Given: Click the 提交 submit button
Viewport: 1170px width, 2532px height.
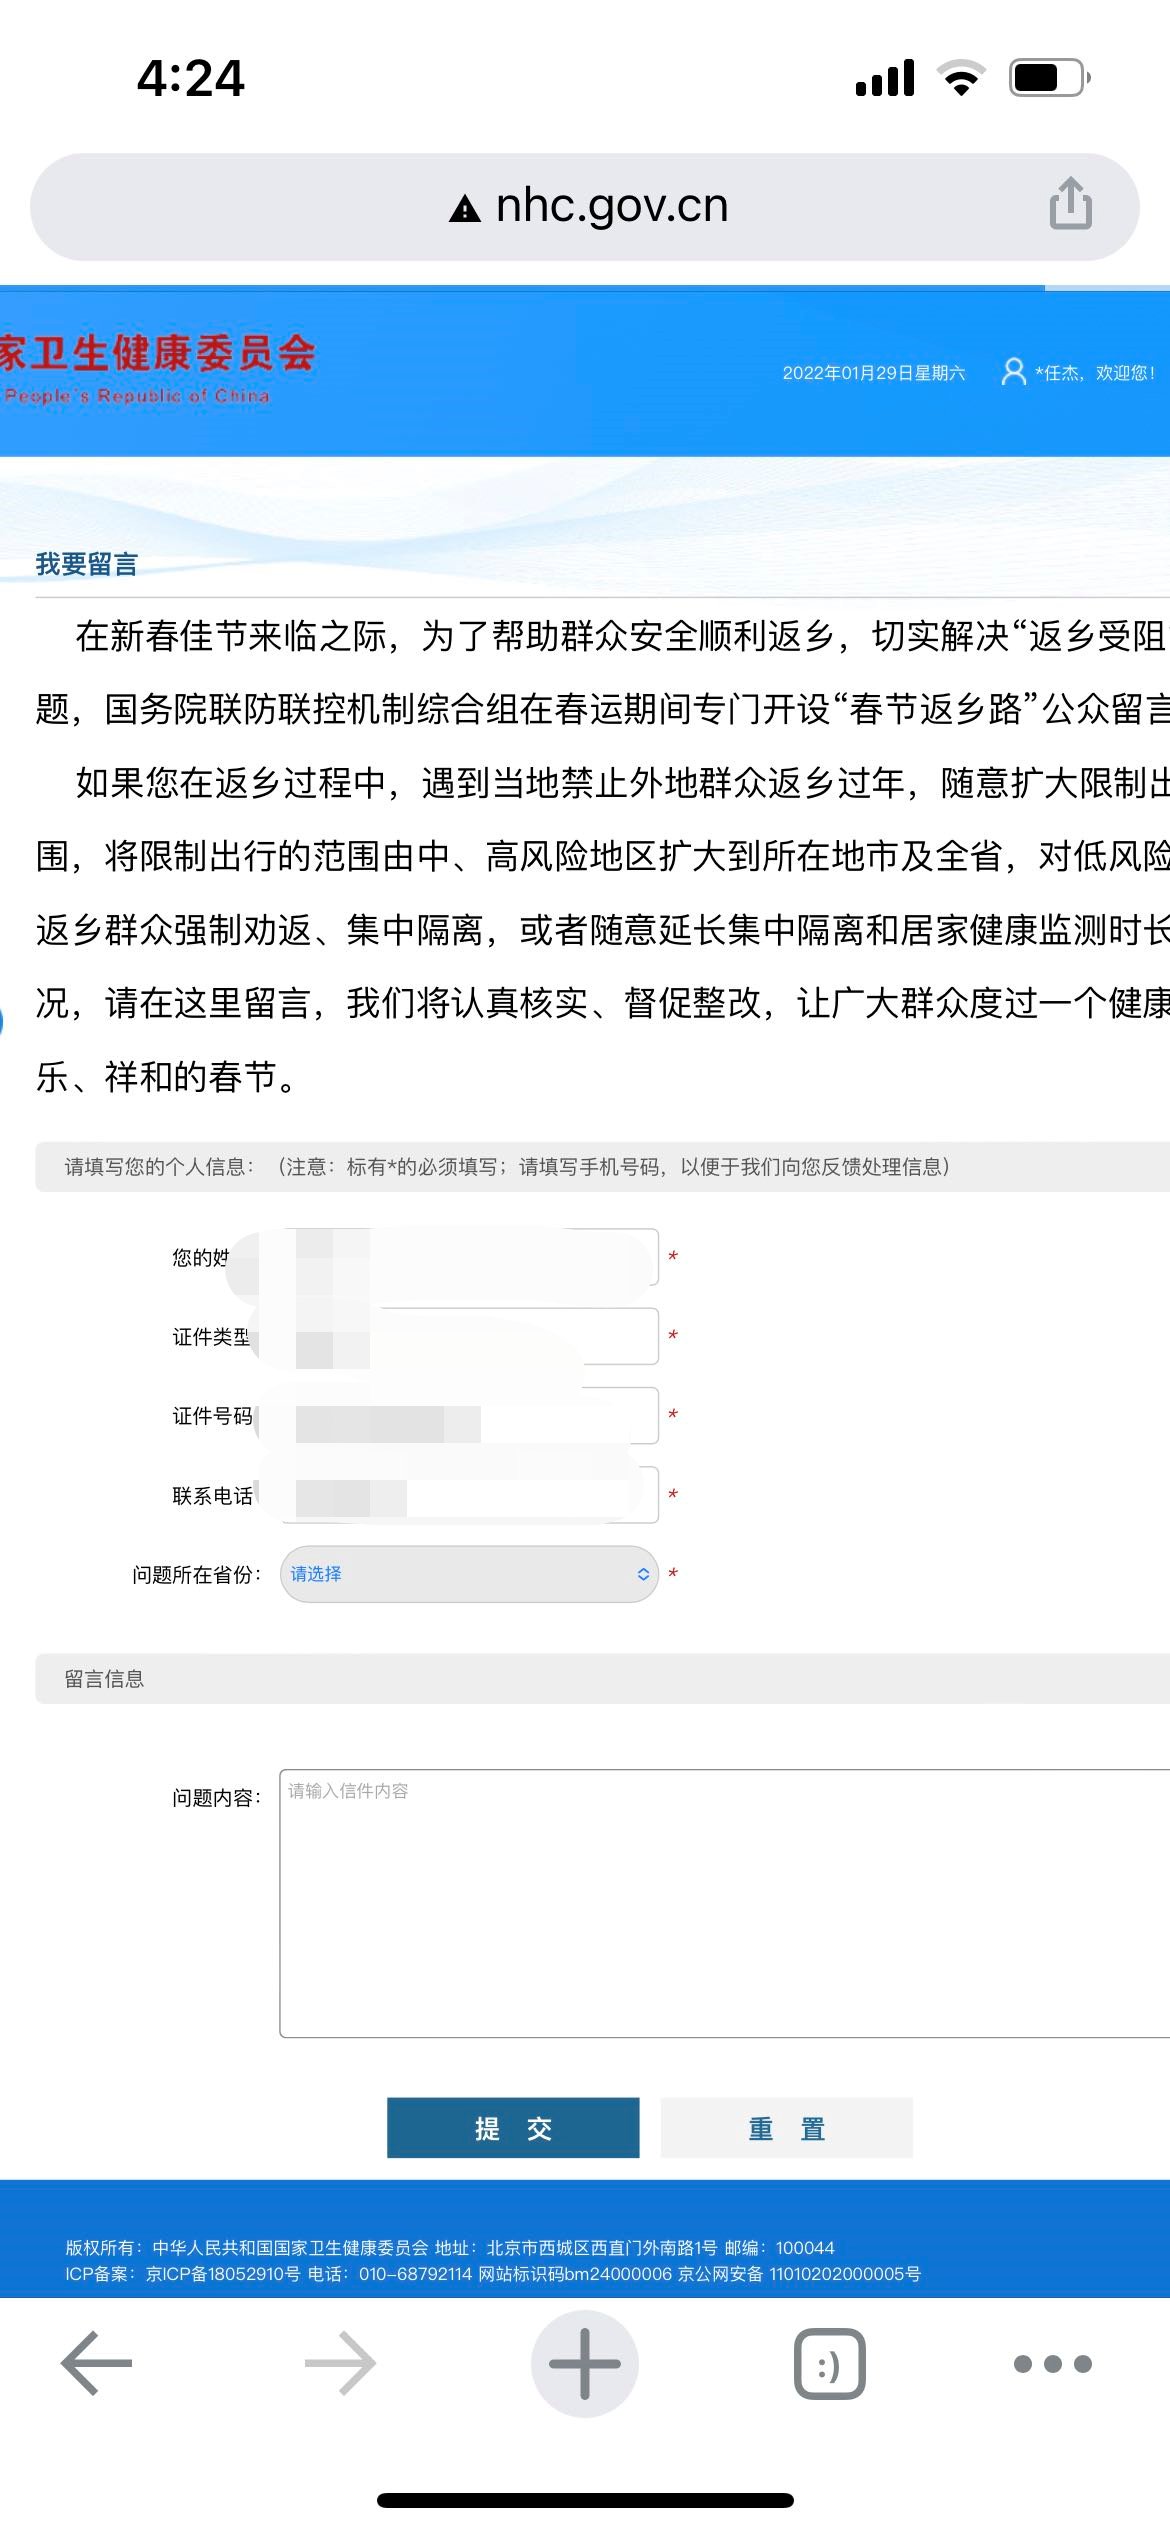Looking at the screenshot, I should [513, 2128].
